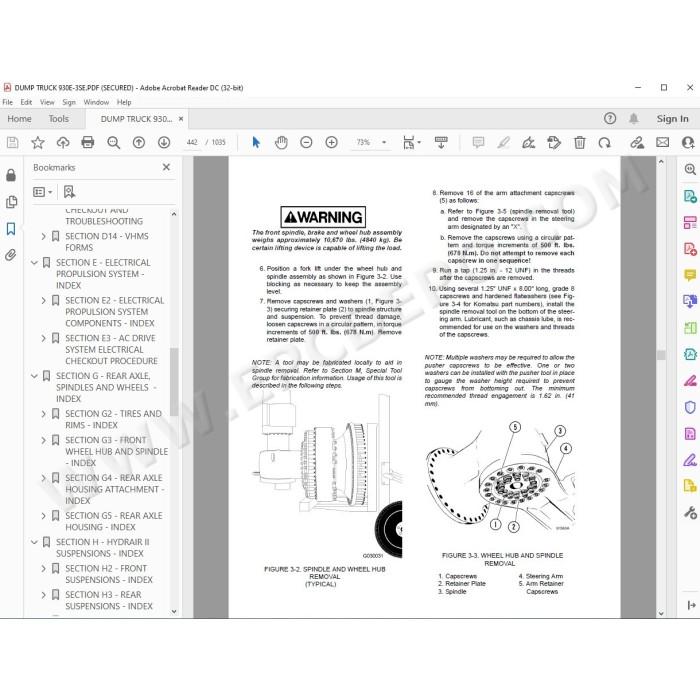This screenshot has width=700, height=700.
Task: Click the document scrollbar down arrow
Action: click(661, 613)
